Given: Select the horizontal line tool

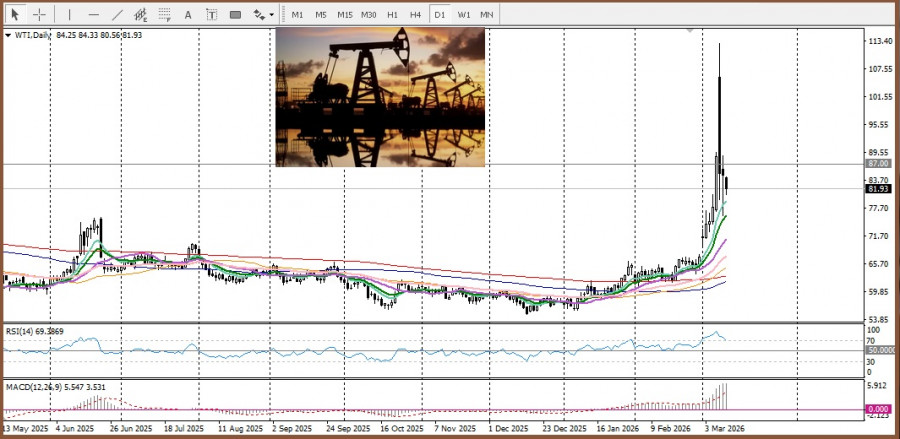Looking at the screenshot, I should point(93,15).
